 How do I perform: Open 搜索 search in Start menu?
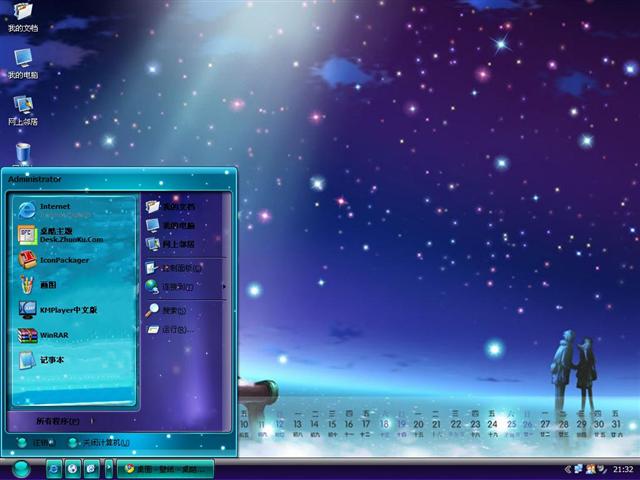(x=184, y=311)
